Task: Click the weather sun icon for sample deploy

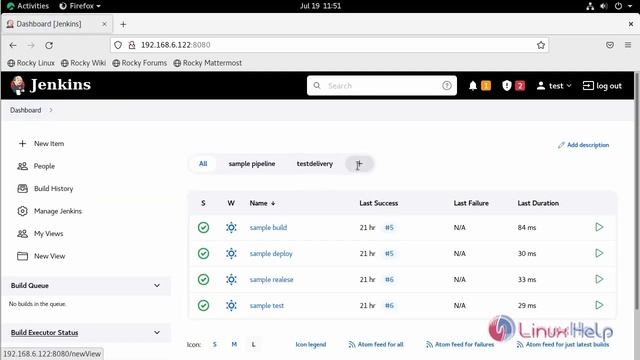Action: 231,253
